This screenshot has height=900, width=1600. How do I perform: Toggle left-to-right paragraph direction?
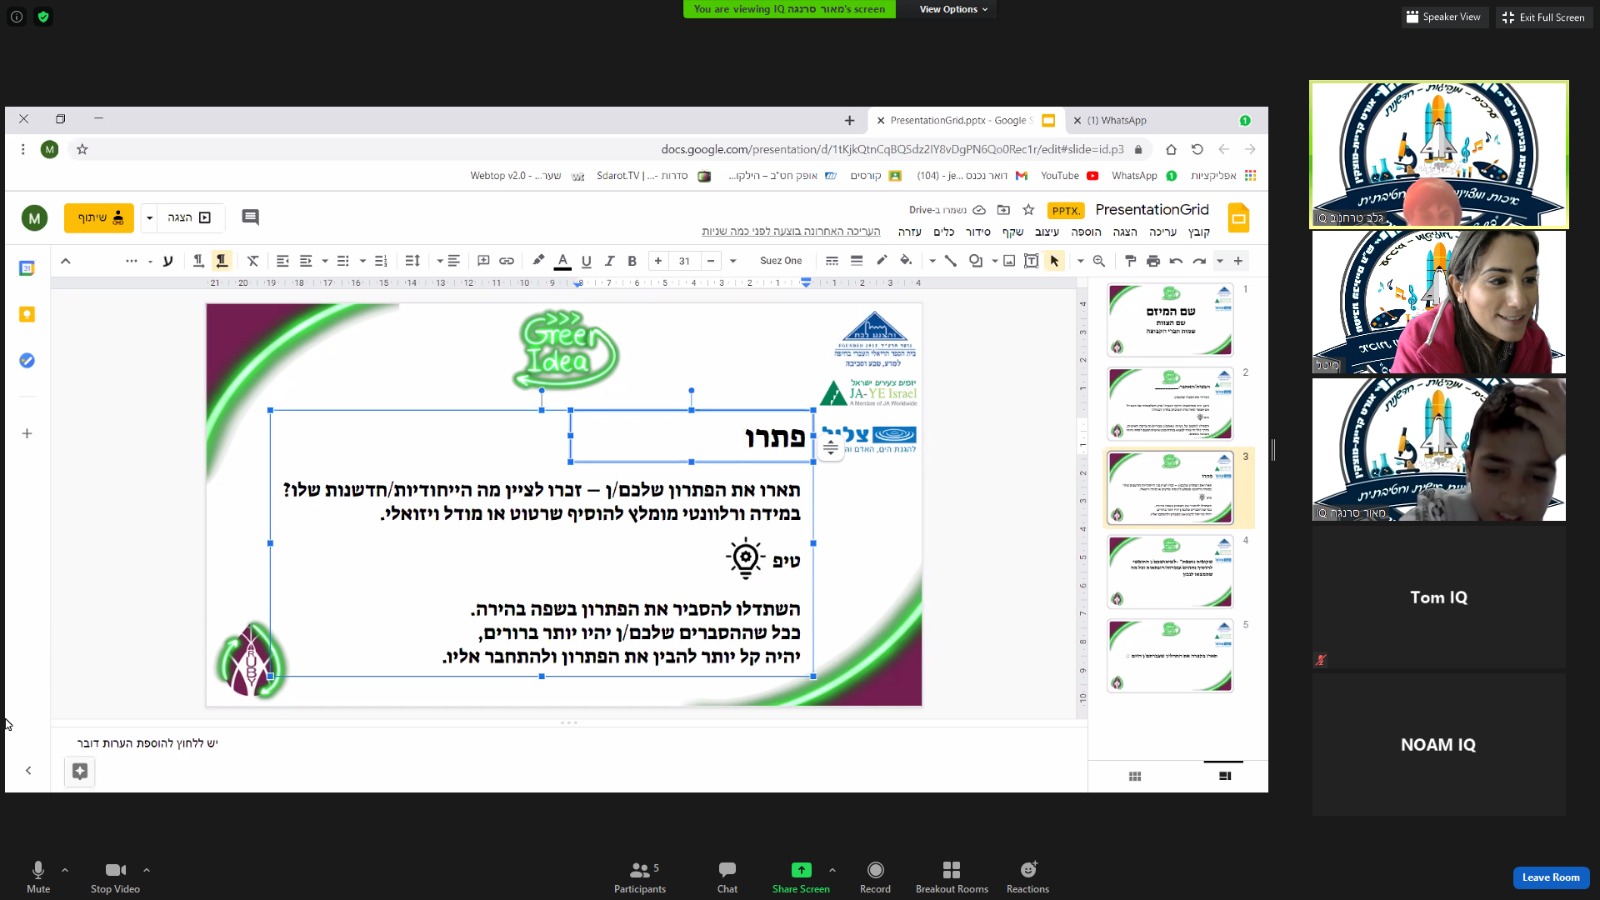coord(198,261)
